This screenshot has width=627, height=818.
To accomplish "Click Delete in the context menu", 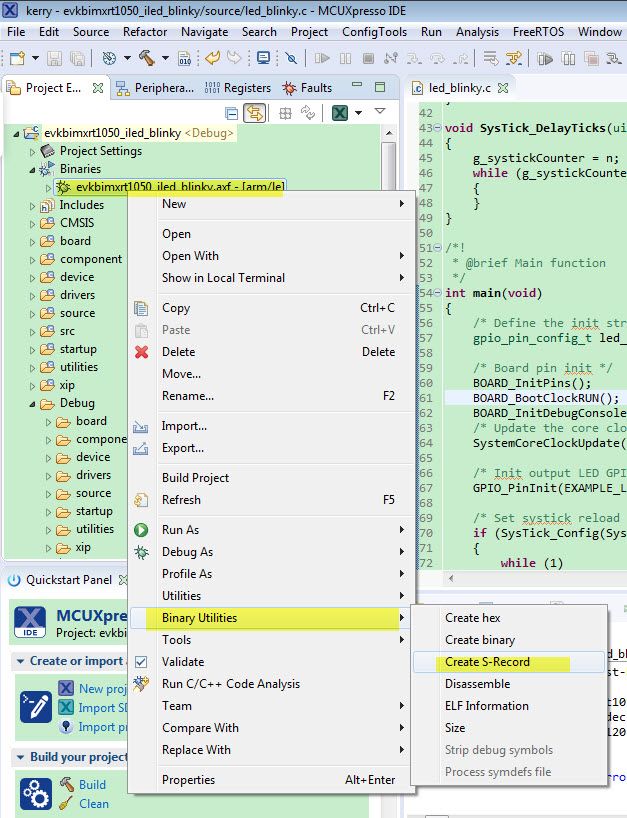I will 270,352.
